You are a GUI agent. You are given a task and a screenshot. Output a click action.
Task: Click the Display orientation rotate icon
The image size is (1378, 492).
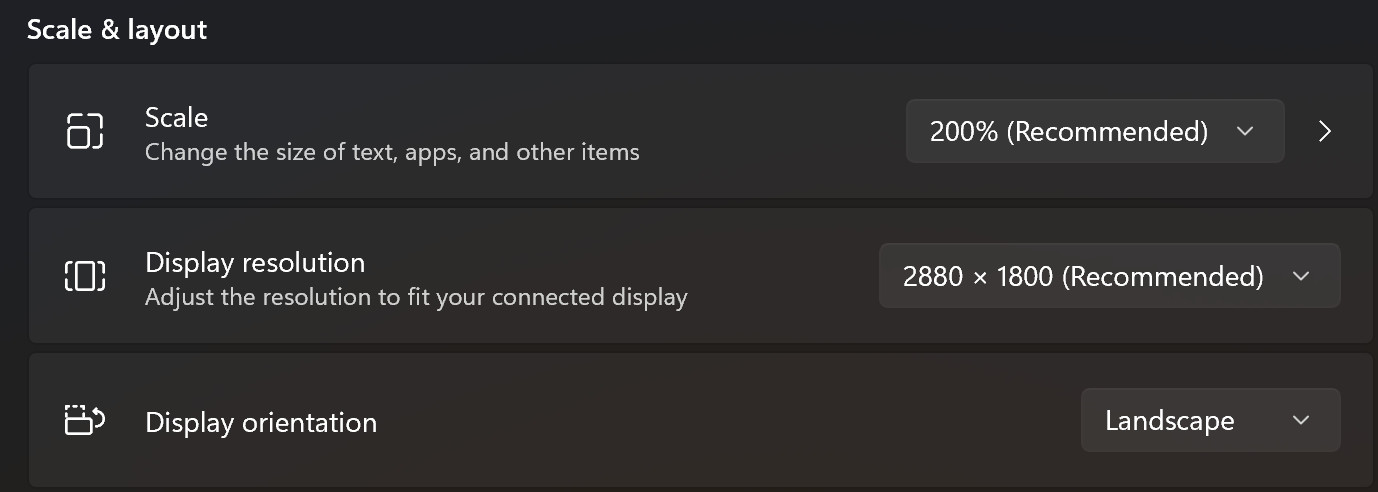point(85,420)
